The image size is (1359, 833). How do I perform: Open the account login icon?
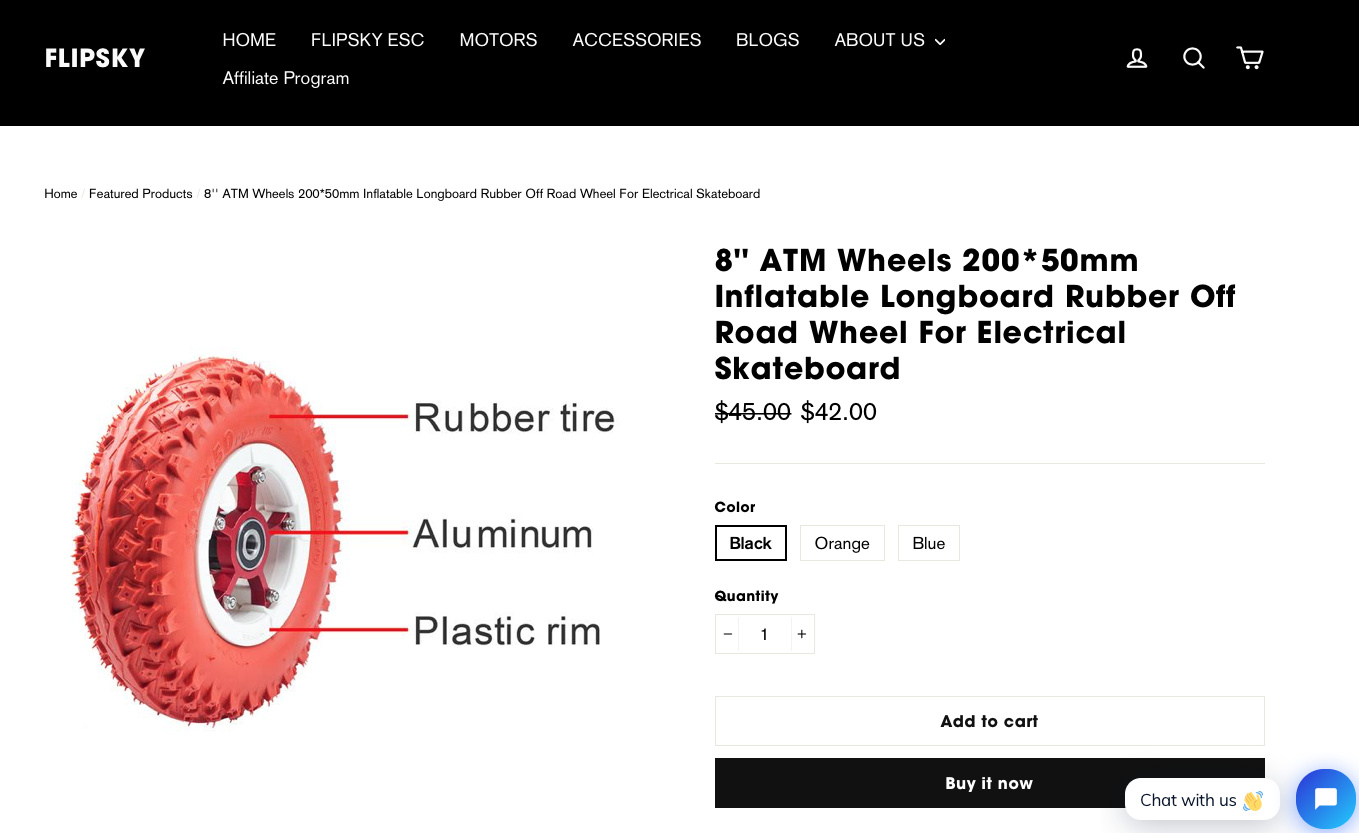(1137, 58)
